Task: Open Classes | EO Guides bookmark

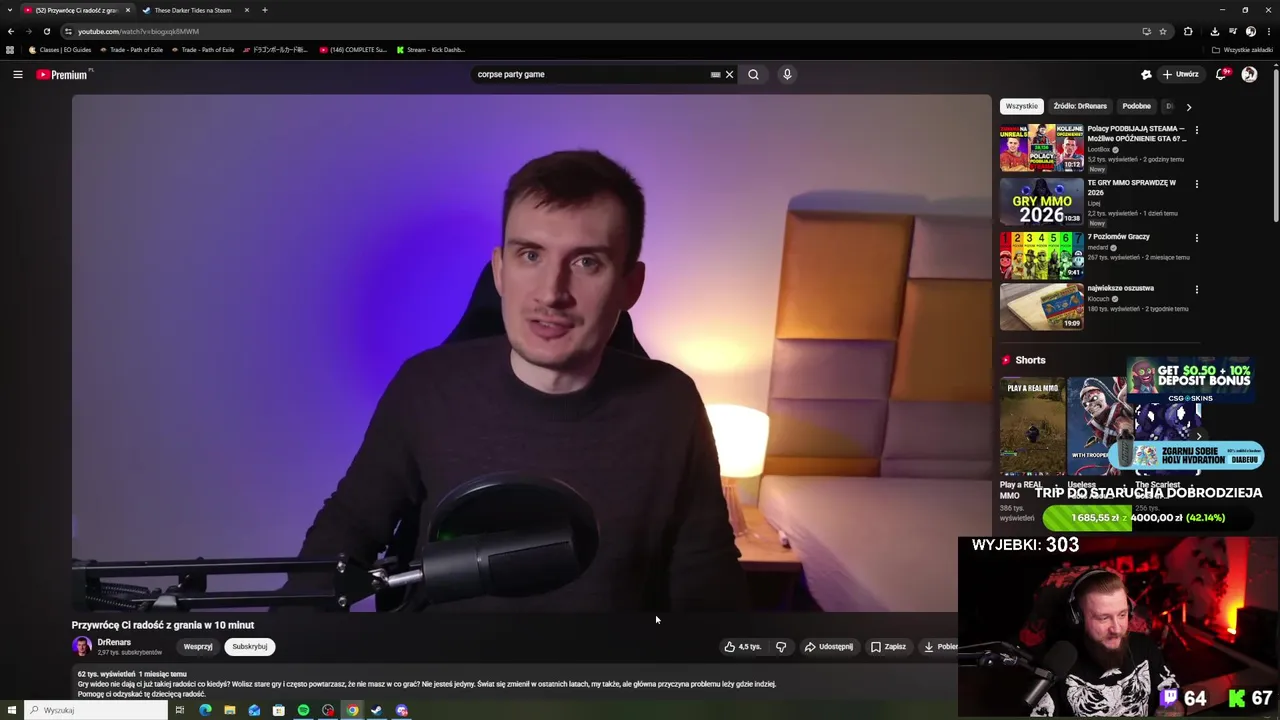Action: click(x=60, y=50)
